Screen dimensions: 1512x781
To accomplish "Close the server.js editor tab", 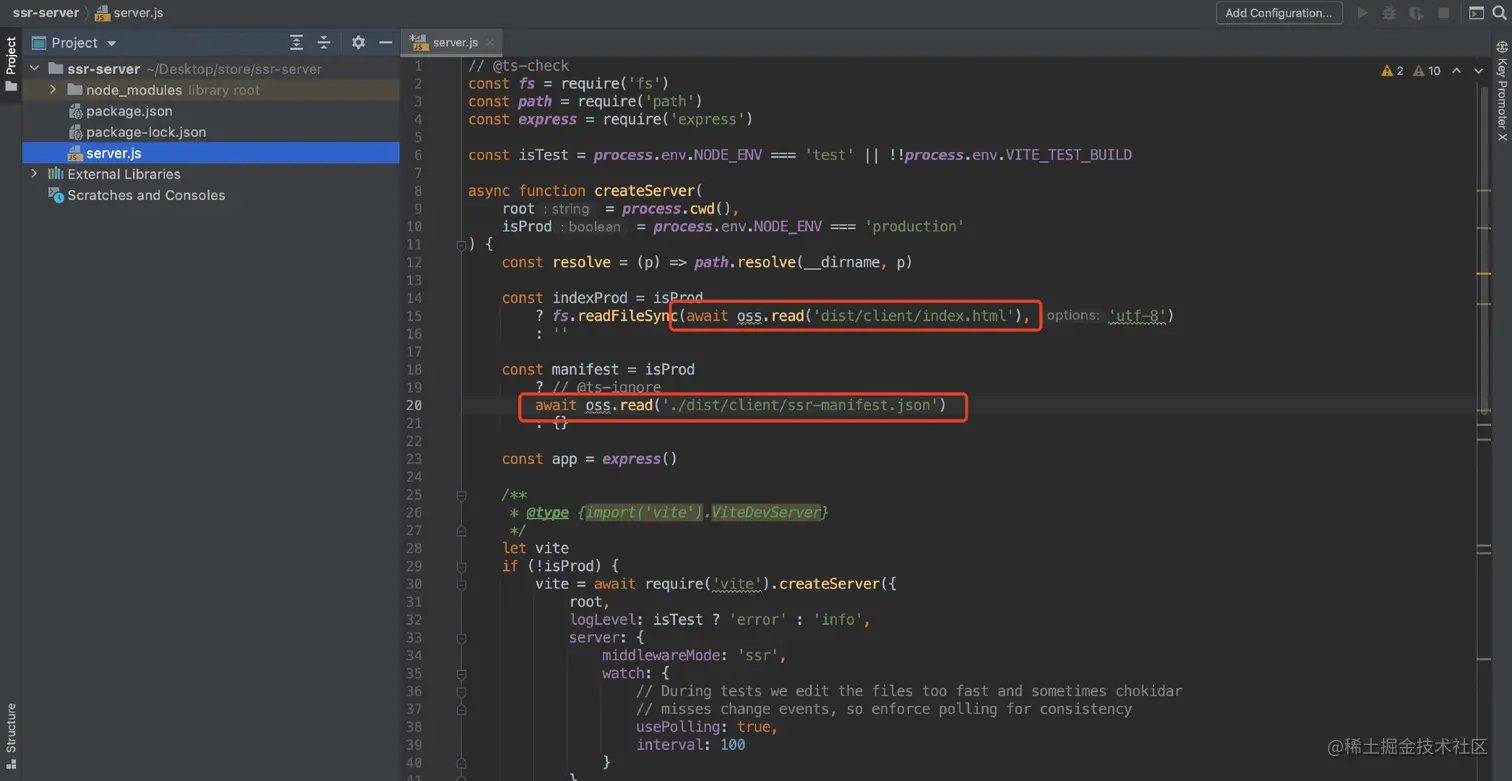I will coord(490,43).
